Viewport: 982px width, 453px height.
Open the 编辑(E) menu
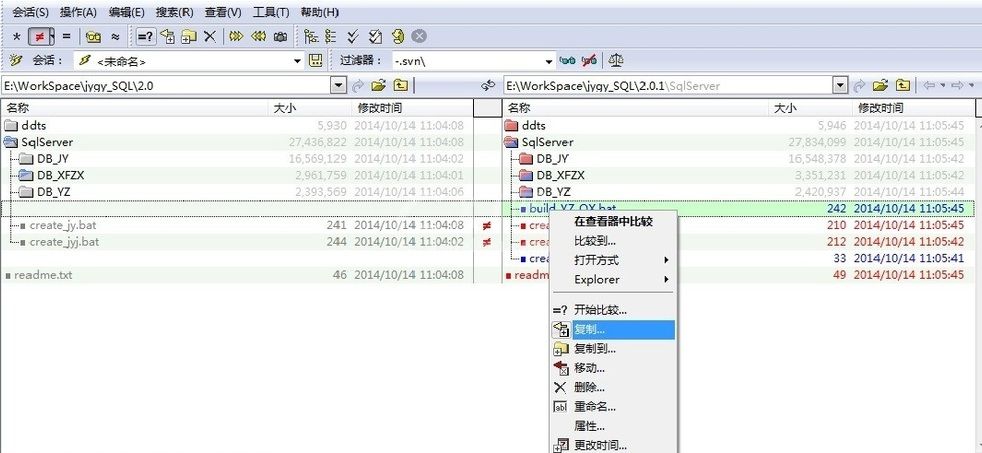[126, 12]
